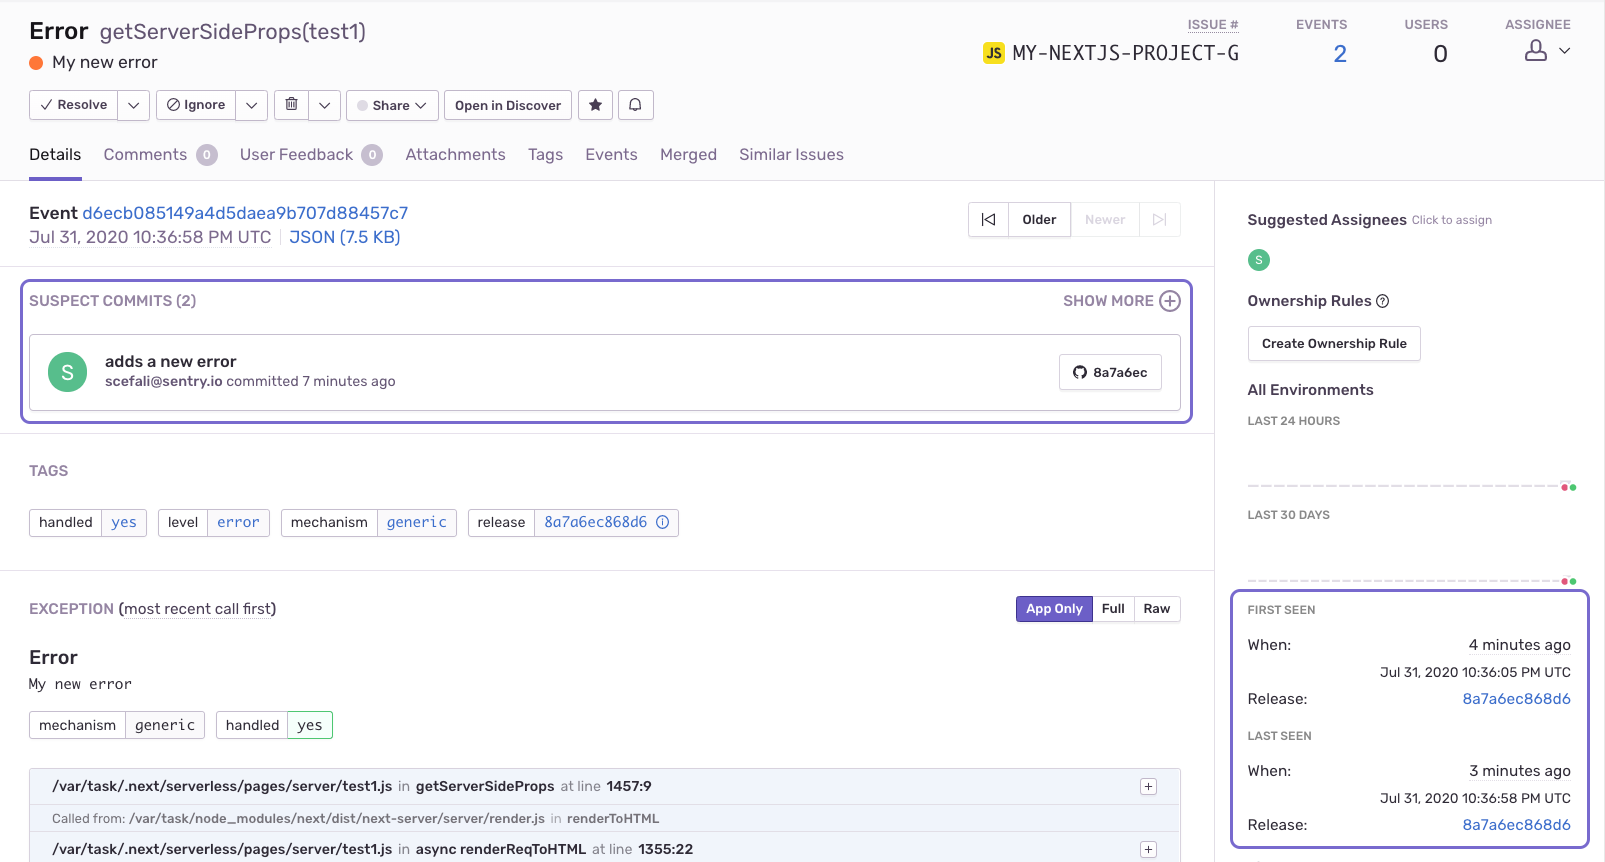
Task: Jump to oldest event icon
Action: [988, 220]
